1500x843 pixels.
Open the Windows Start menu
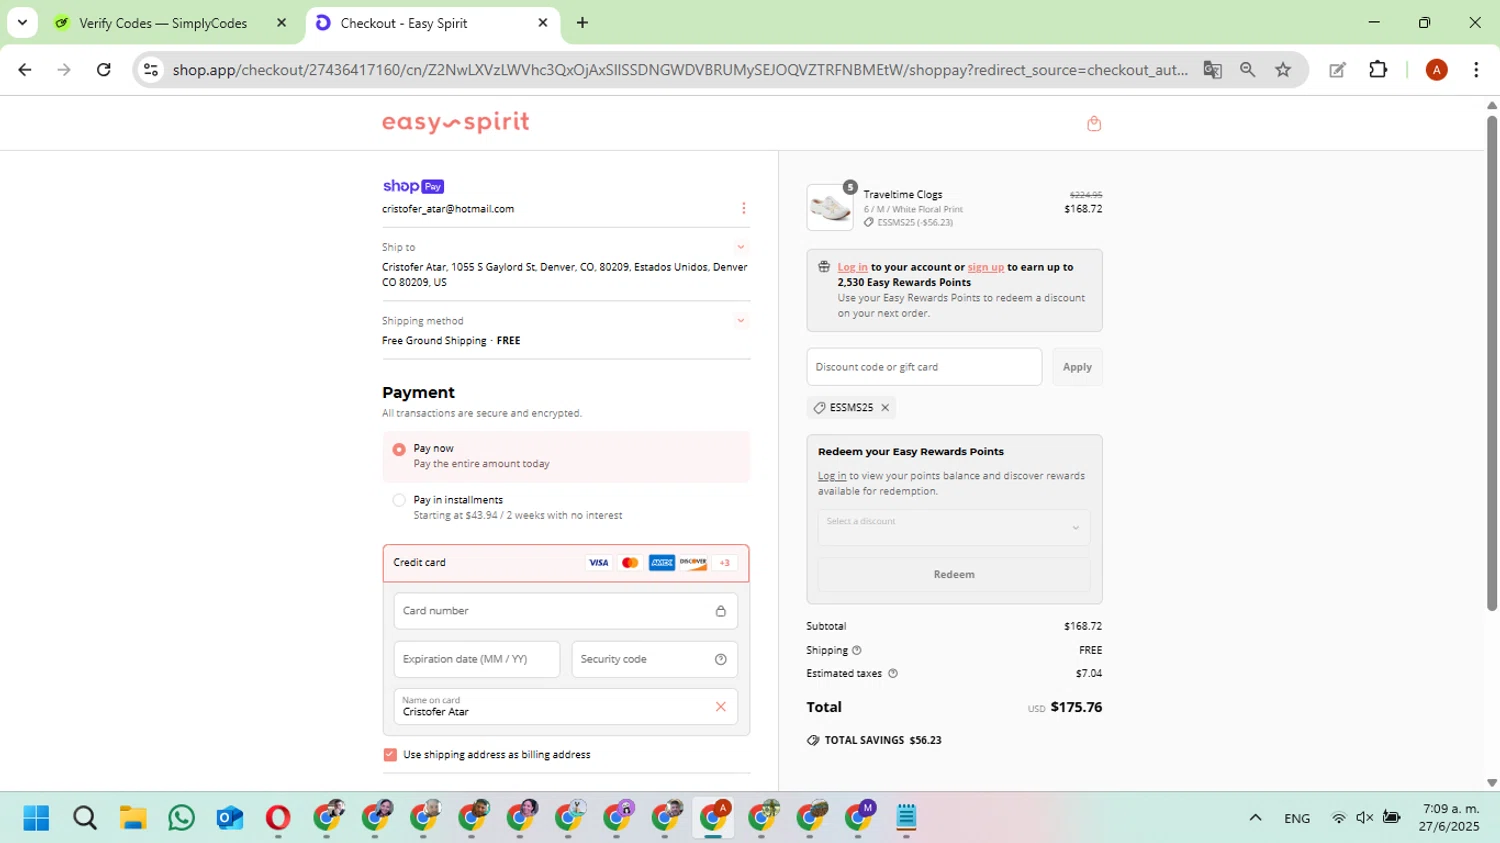tap(36, 818)
